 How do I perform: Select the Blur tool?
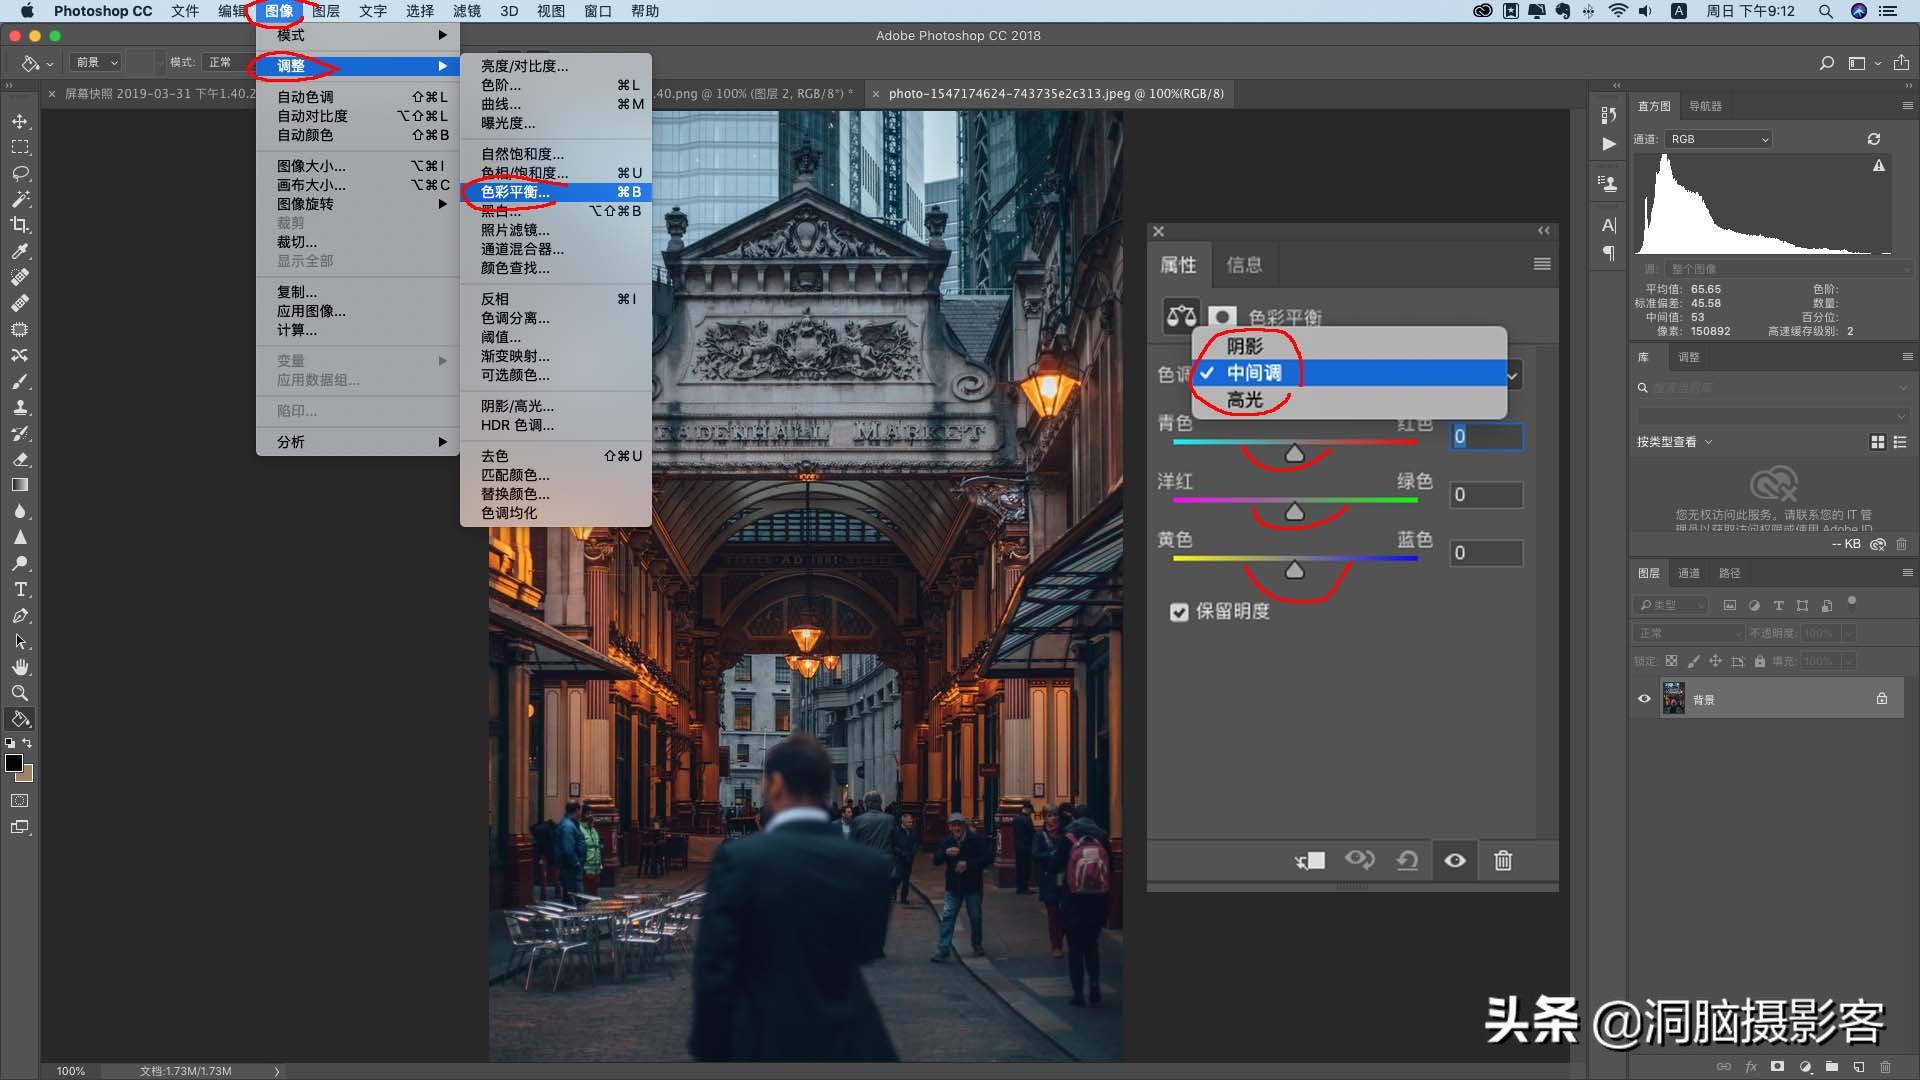pyautogui.click(x=20, y=511)
